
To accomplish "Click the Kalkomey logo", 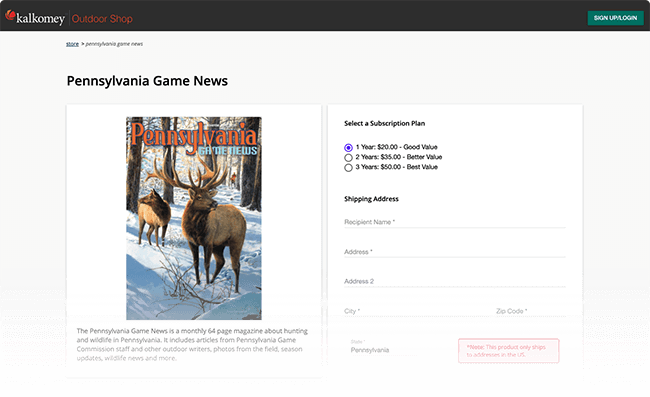I will pos(35,17).
